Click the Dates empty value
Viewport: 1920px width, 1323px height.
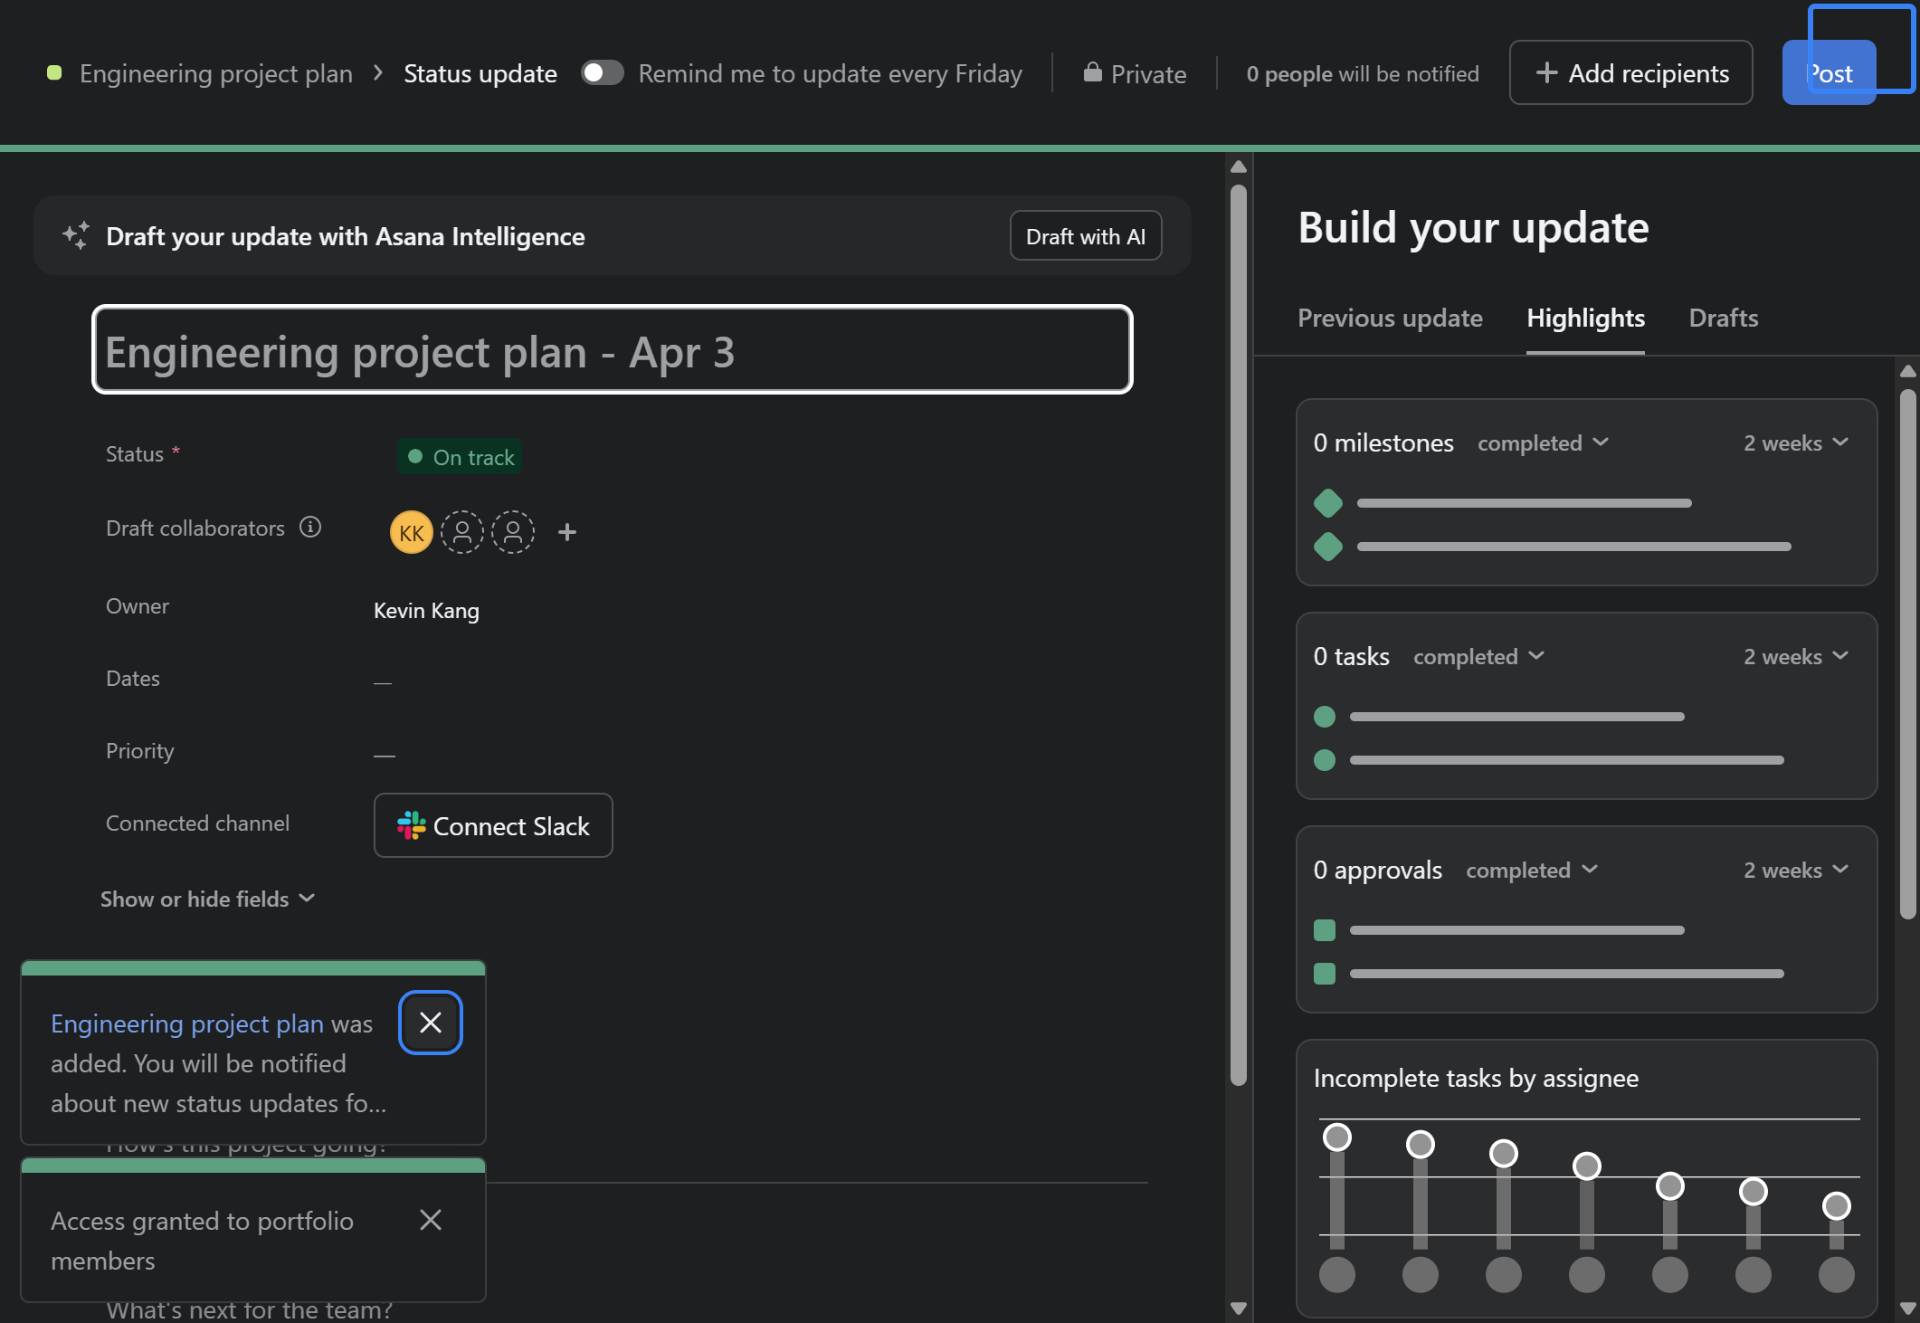click(382, 682)
